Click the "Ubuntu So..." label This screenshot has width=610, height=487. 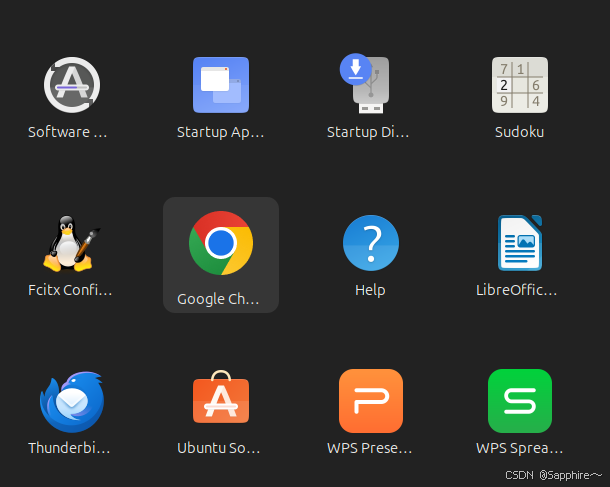pos(219,448)
